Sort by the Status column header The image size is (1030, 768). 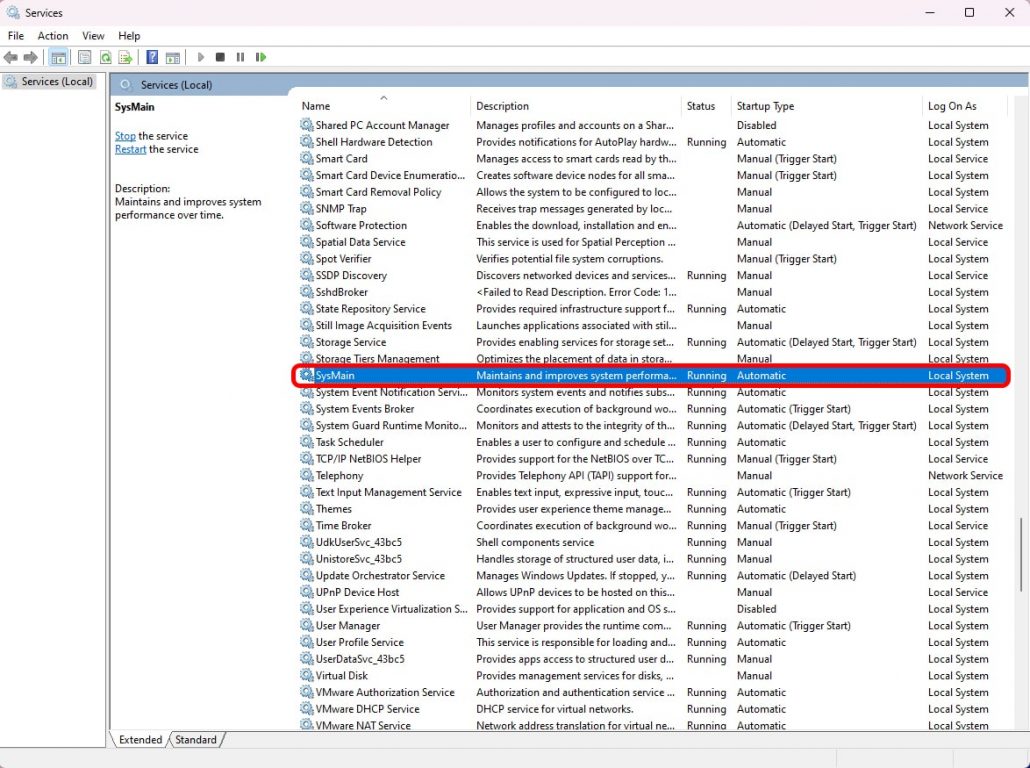tap(702, 106)
